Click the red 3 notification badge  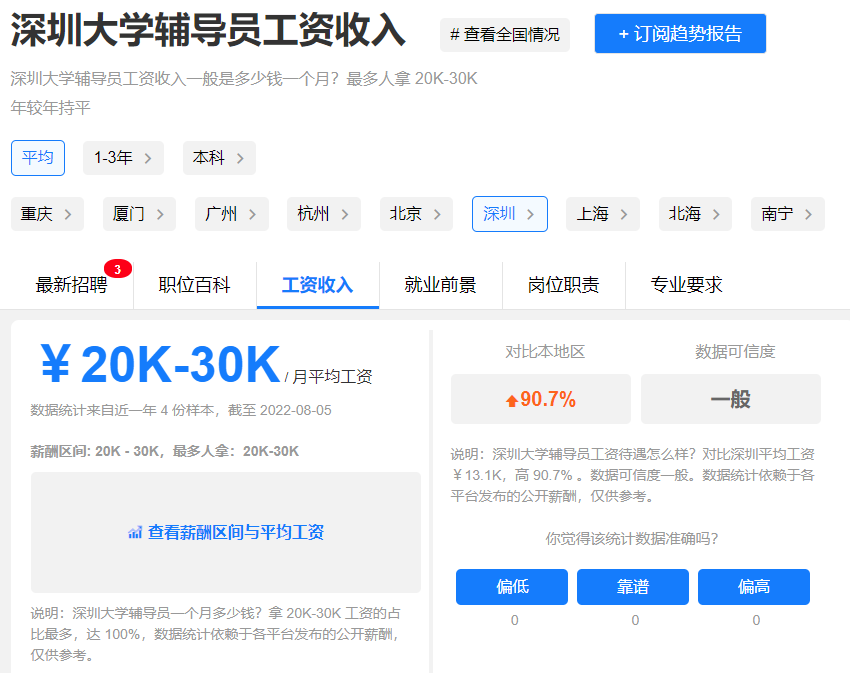click(x=118, y=270)
